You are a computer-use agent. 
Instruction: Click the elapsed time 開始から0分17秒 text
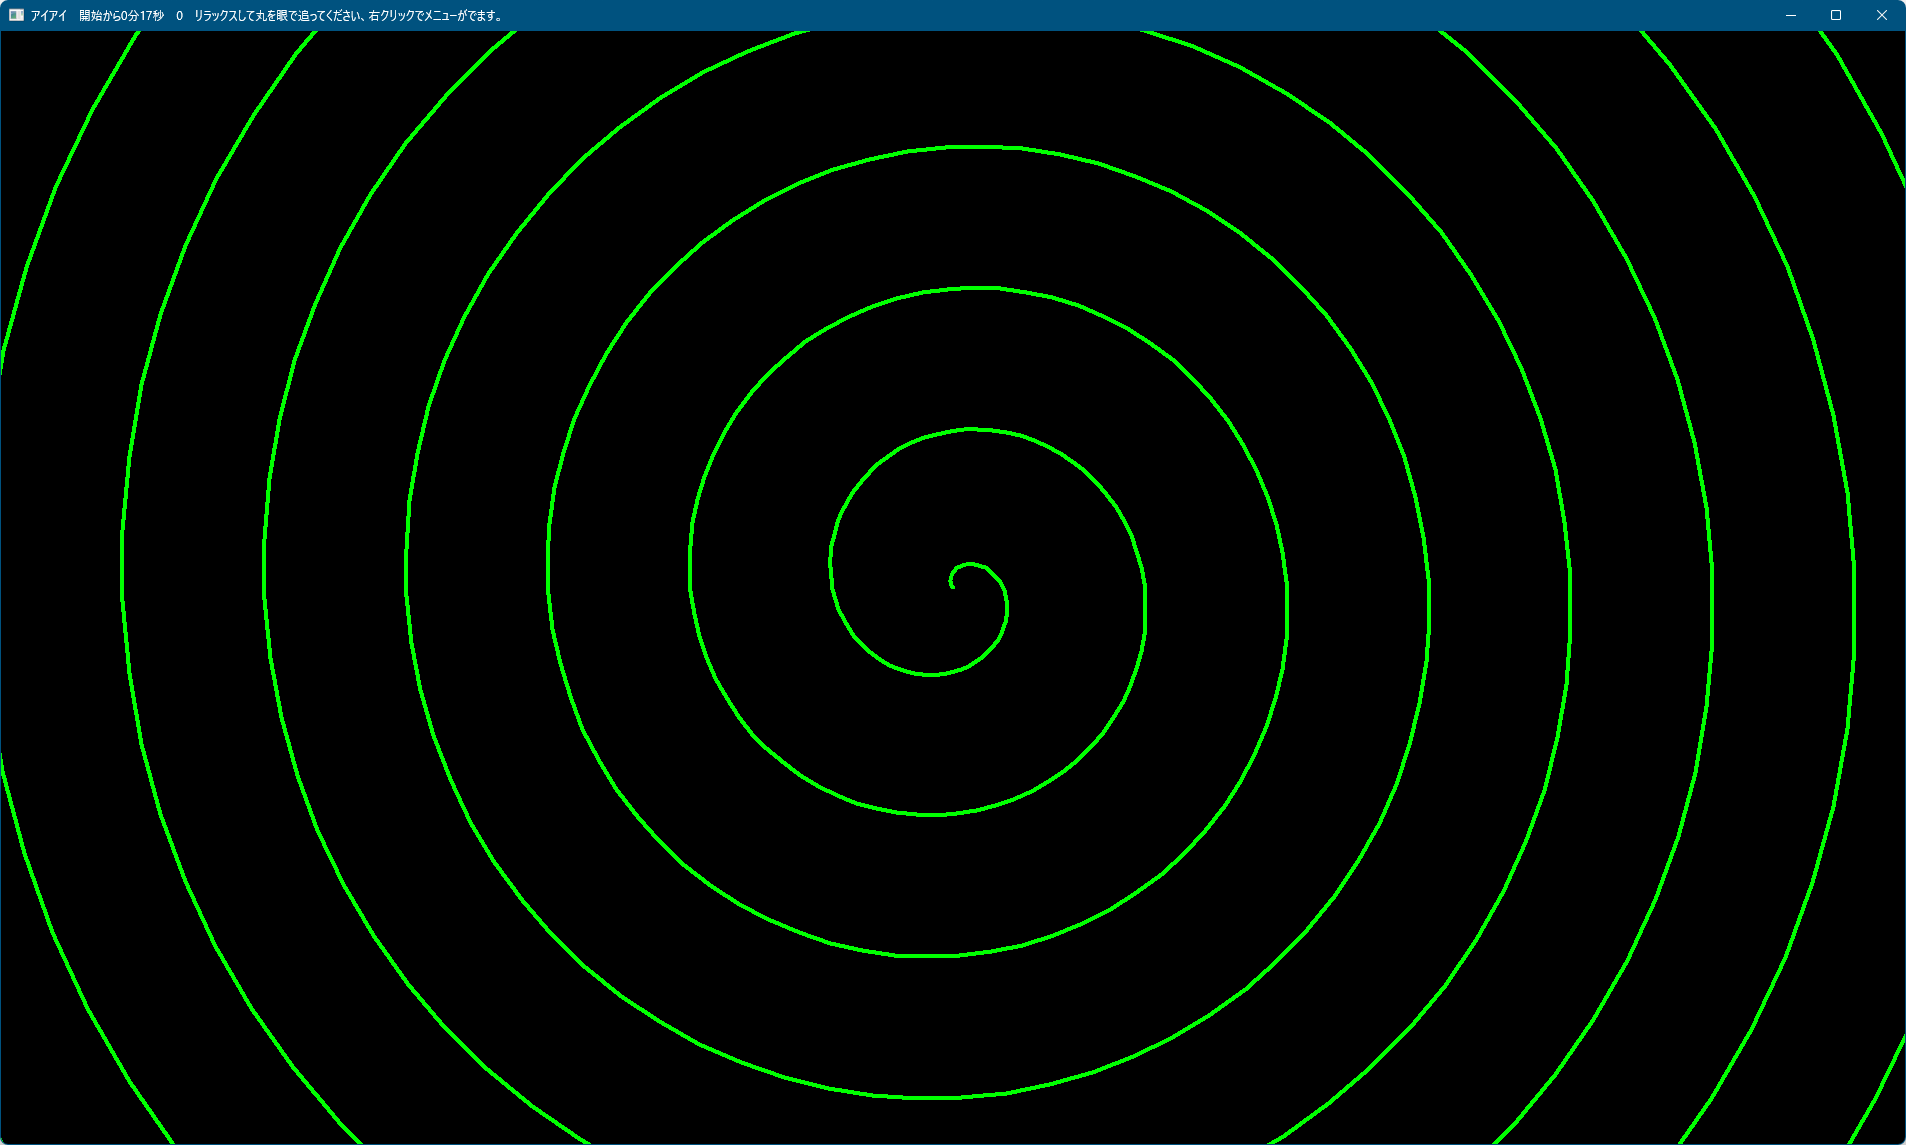tap(121, 16)
